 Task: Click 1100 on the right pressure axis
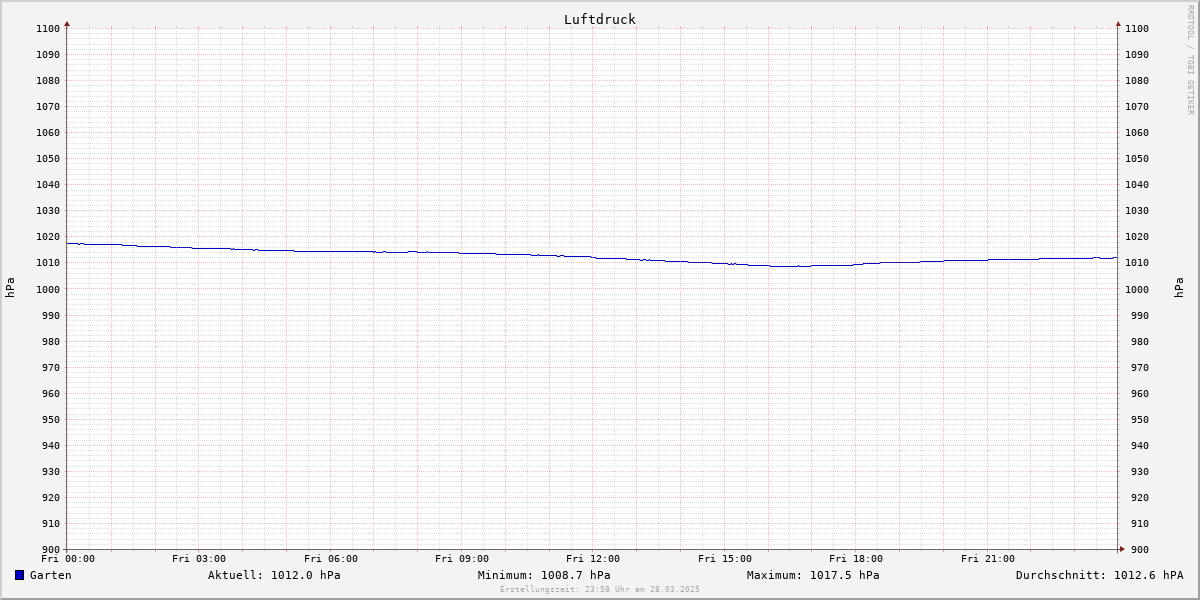pos(1137,29)
